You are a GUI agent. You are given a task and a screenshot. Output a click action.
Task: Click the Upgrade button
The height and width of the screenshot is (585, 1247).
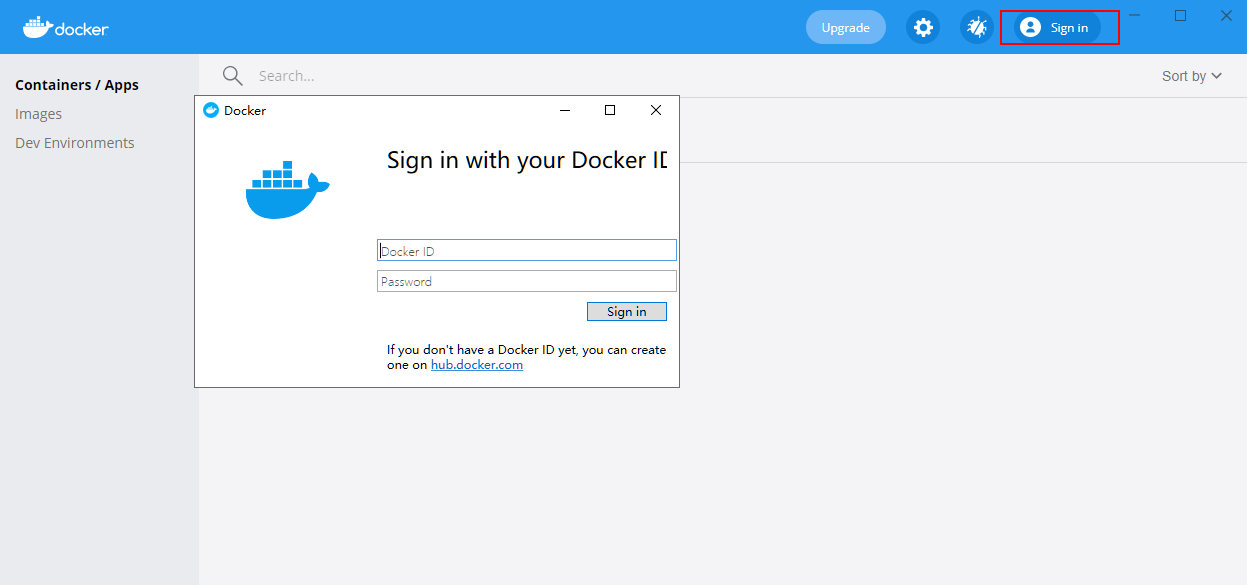[846, 27]
